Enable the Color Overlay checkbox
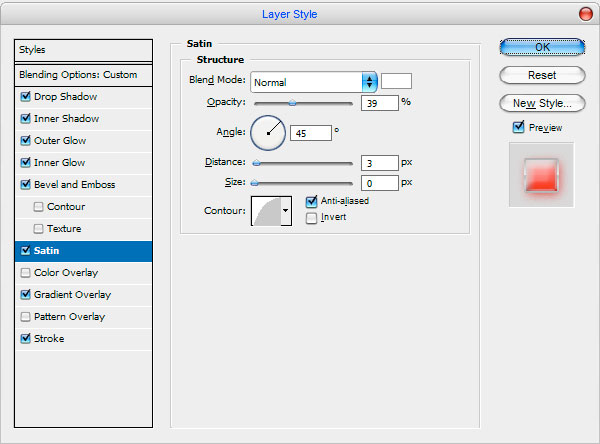The width and height of the screenshot is (600, 444). [26, 273]
